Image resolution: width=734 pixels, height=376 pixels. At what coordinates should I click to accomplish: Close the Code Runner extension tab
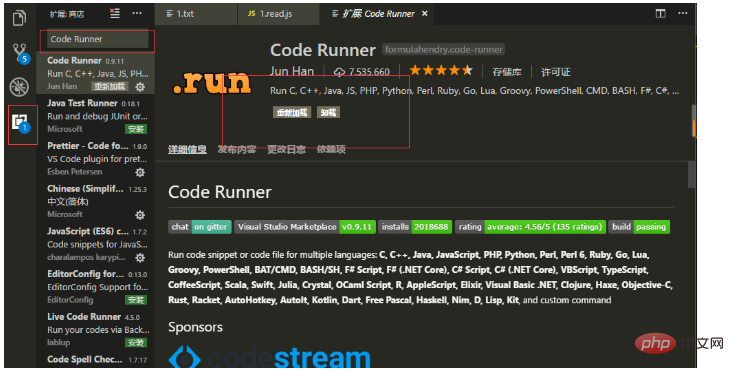[425, 14]
